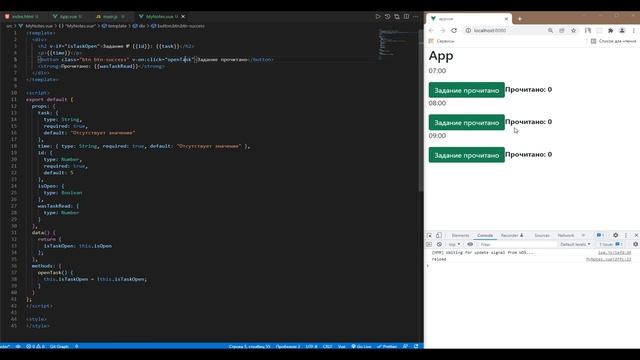Click the template breadcrumb segment
The width and height of the screenshot is (640, 360).
(114, 26)
